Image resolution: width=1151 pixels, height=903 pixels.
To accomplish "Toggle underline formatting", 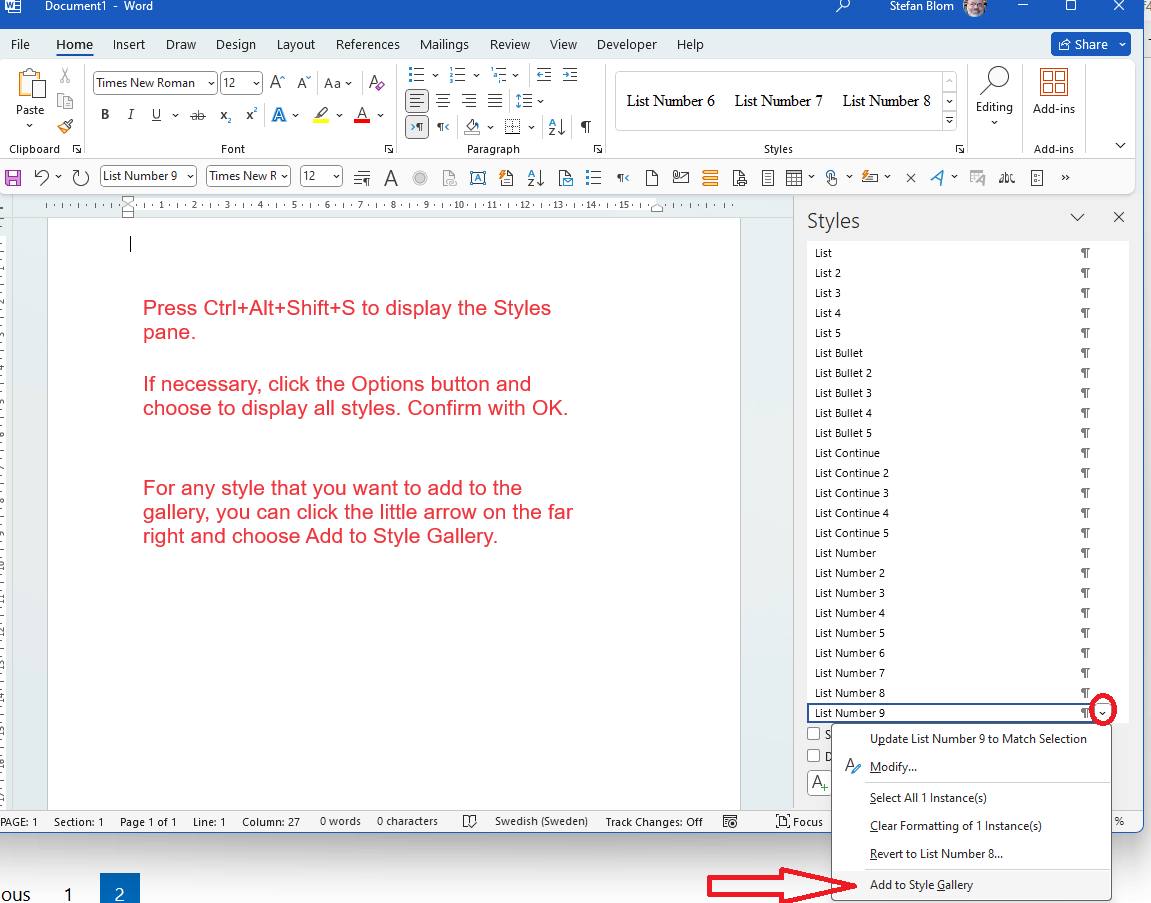I will (x=156, y=114).
